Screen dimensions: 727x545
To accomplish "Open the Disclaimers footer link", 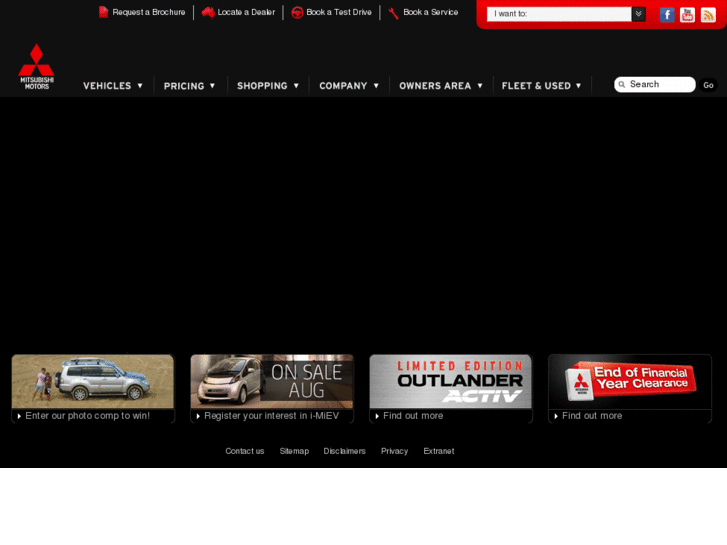I will coord(344,451).
